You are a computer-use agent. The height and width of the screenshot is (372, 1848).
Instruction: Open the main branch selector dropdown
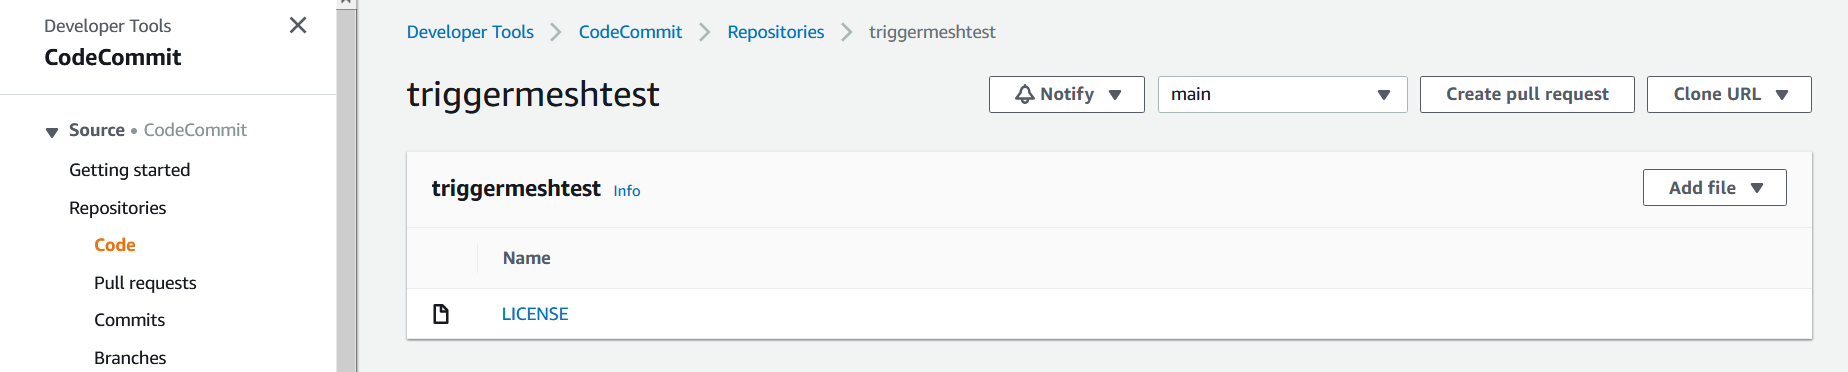1282,94
